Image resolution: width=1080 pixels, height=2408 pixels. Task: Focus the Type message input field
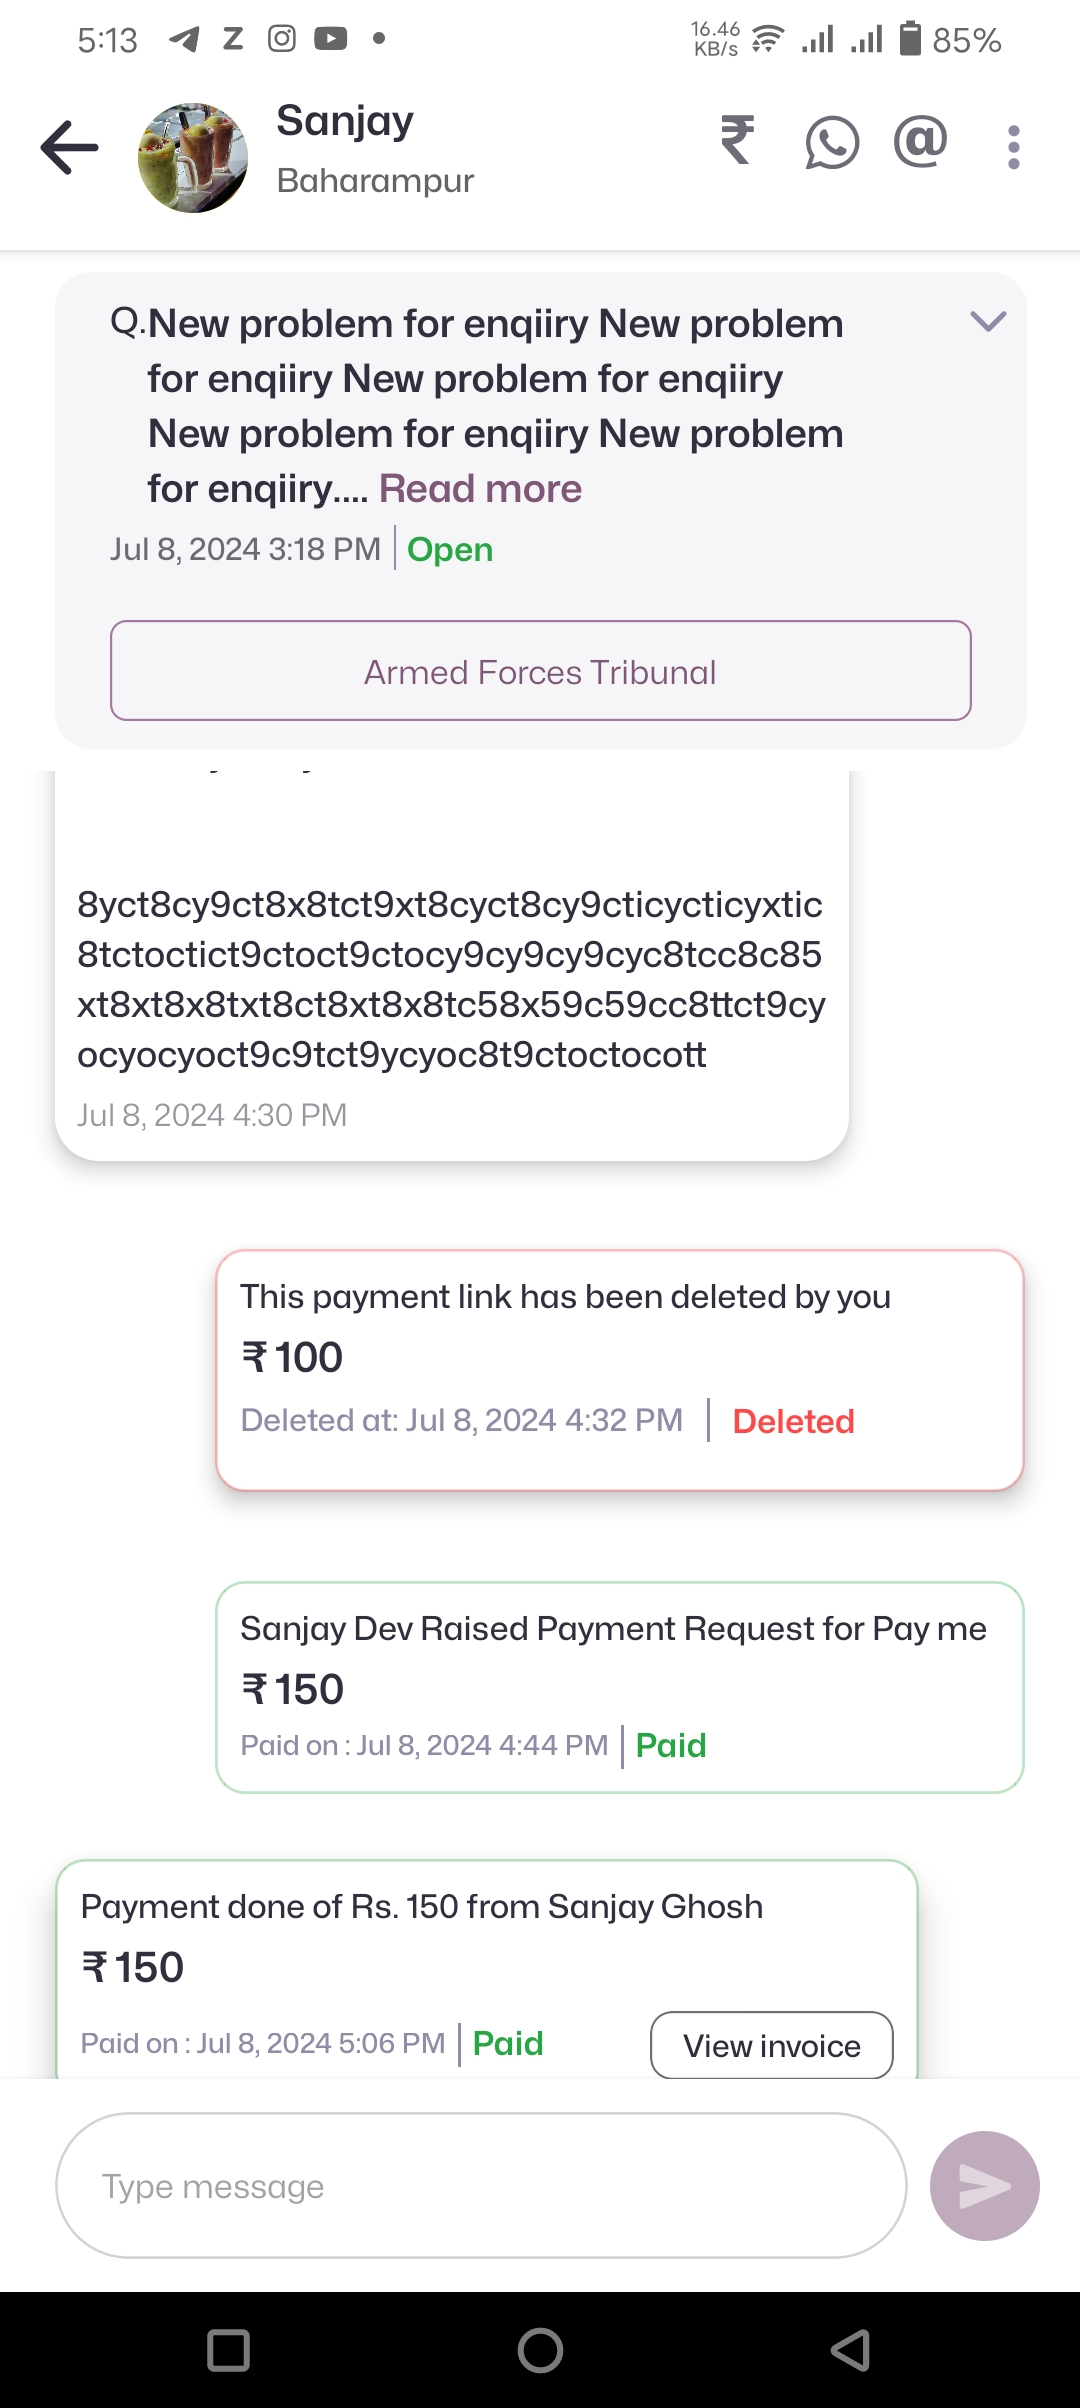[481, 2186]
